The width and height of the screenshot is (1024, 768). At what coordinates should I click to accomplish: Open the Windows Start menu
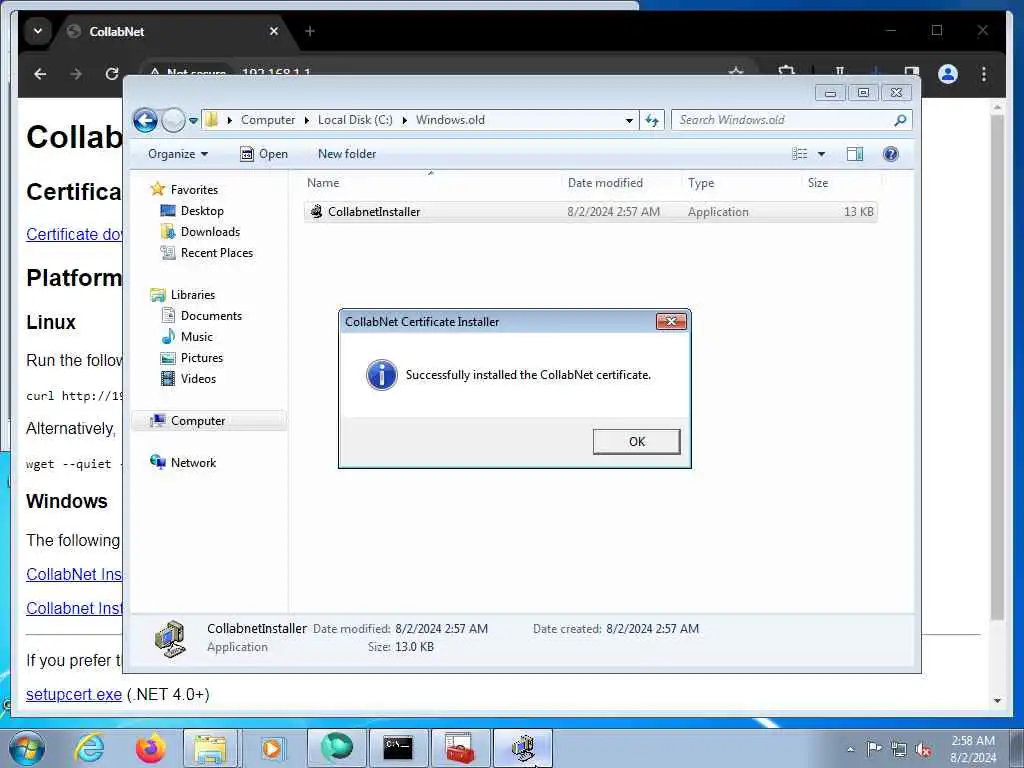[x=26, y=748]
